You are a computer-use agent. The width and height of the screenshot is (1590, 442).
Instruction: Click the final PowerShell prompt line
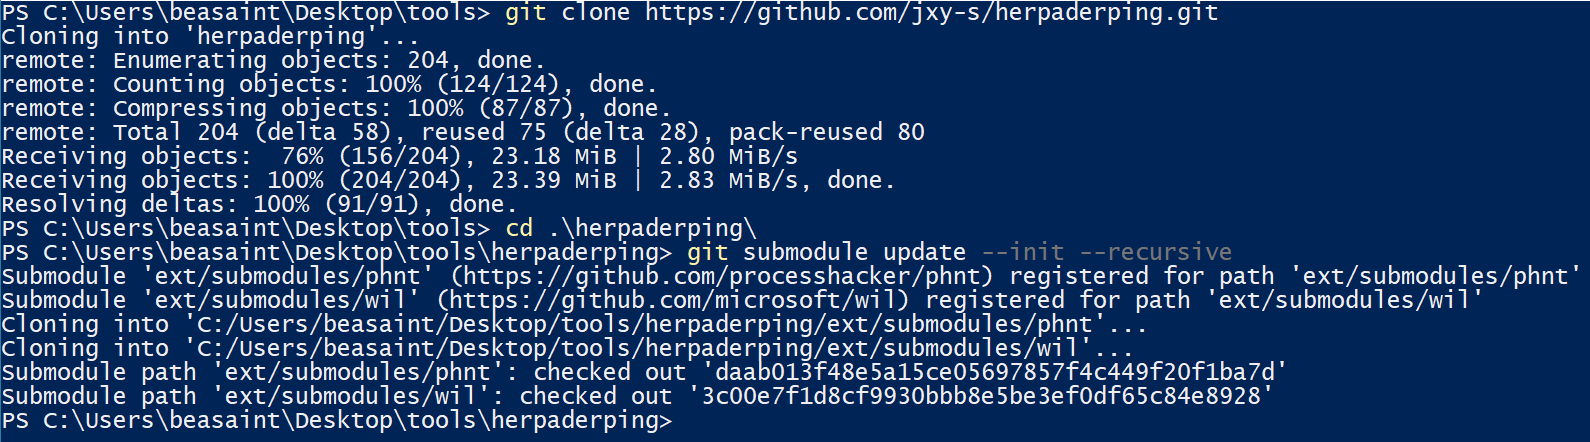click(x=337, y=420)
